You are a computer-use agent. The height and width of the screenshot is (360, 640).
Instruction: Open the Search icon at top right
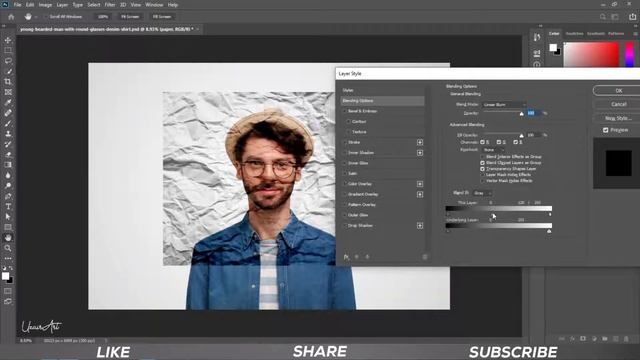(603, 17)
